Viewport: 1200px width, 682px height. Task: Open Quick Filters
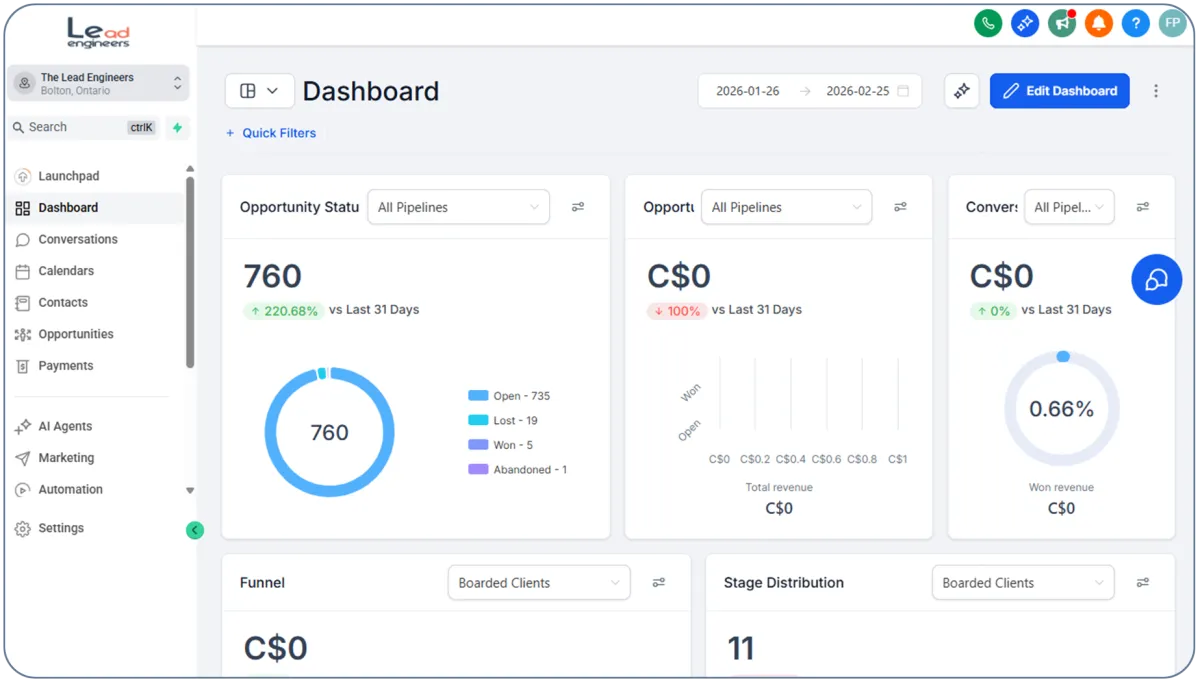[270, 133]
